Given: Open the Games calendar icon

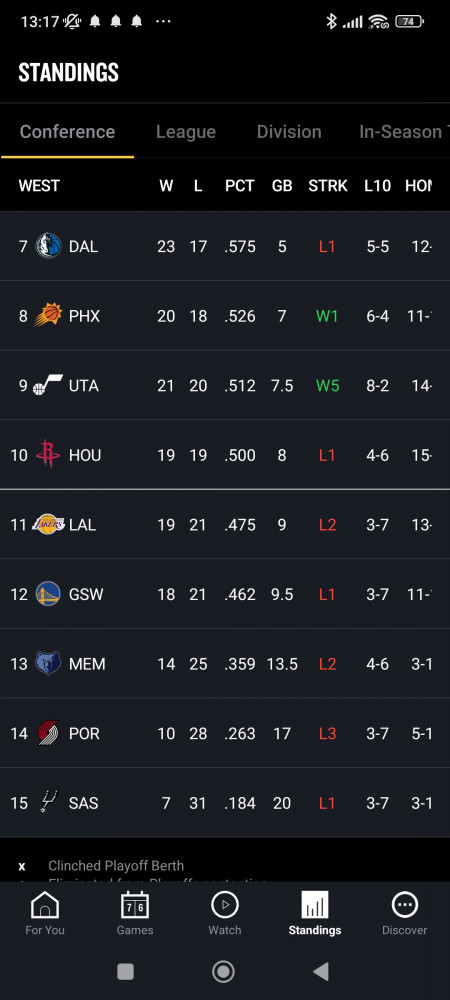Looking at the screenshot, I should [134, 905].
